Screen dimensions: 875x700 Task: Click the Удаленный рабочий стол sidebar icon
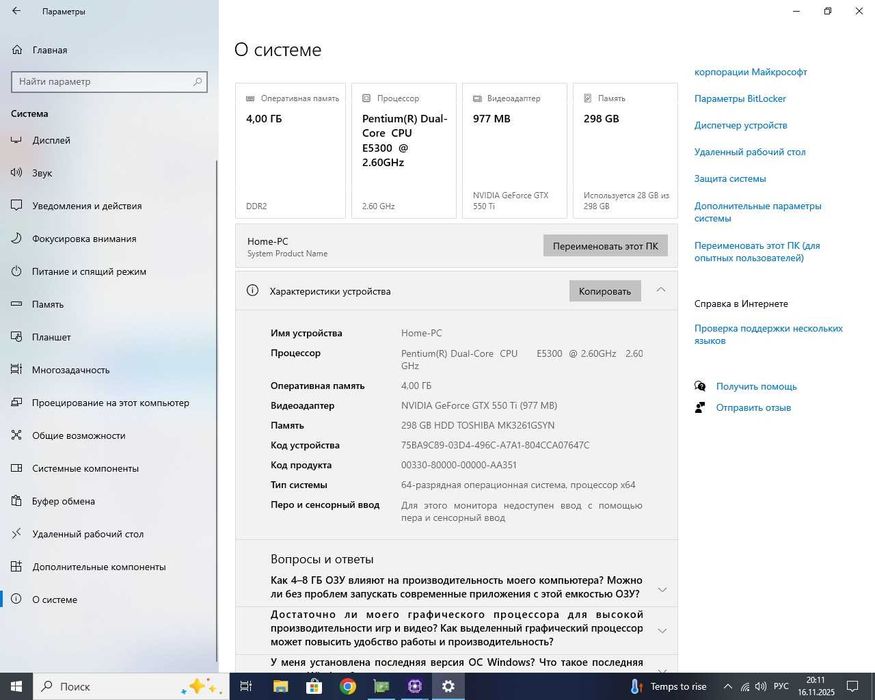(16, 534)
